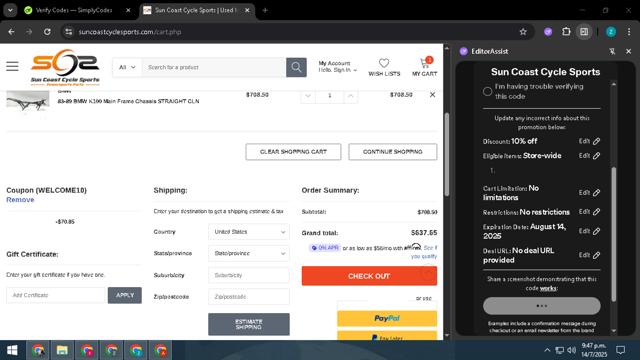This screenshot has width=640, height=360.
Task: Click the Add Certificate input field
Action: click(56, 295)
